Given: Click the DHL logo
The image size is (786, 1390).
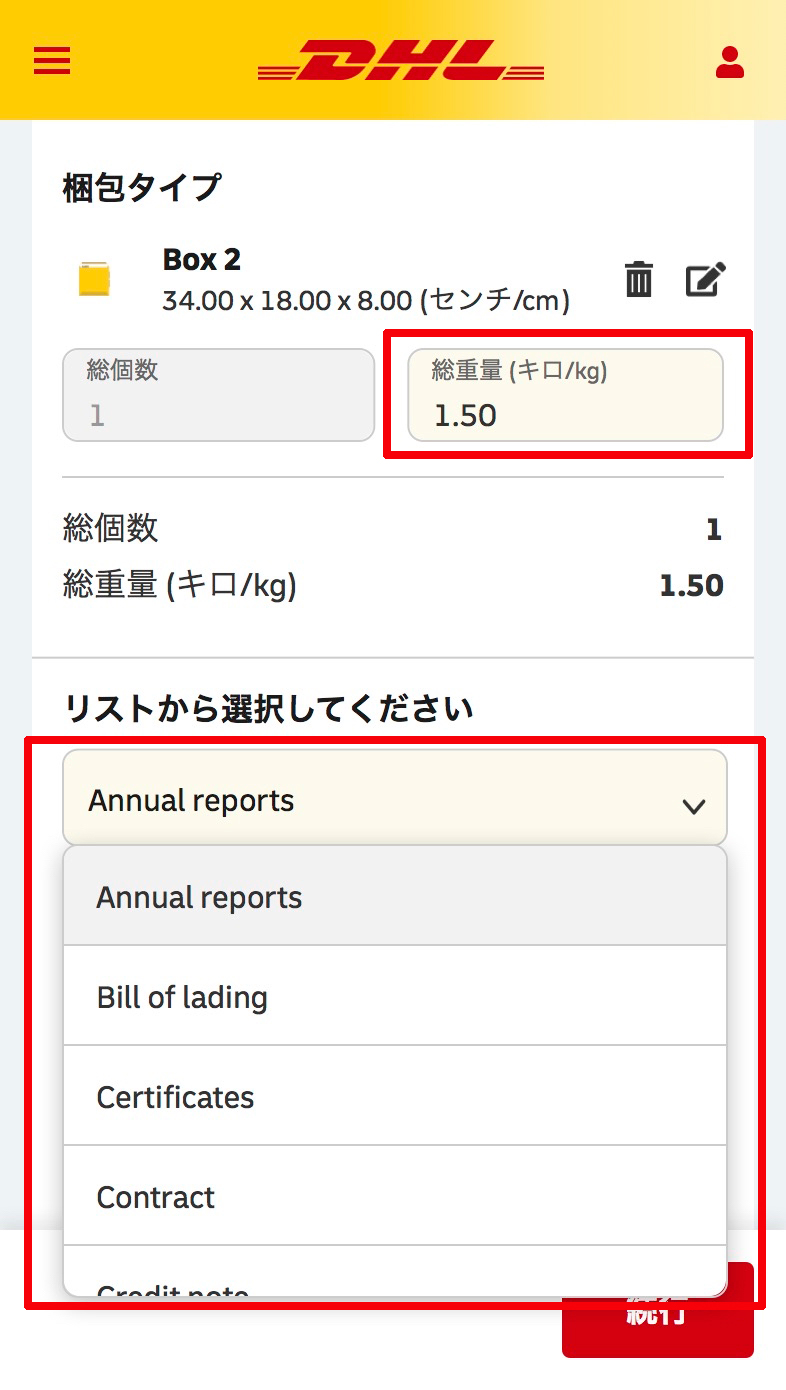Looking at the screenshot, I should click(401, 62).
